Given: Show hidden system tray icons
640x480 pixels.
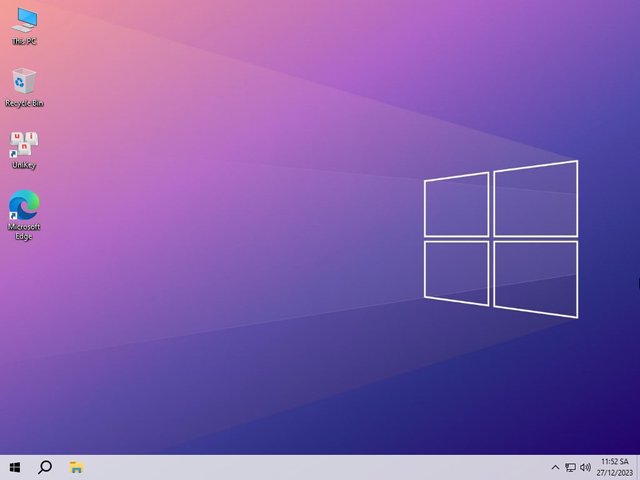Looking at the screenshot, I should (555, 468).
